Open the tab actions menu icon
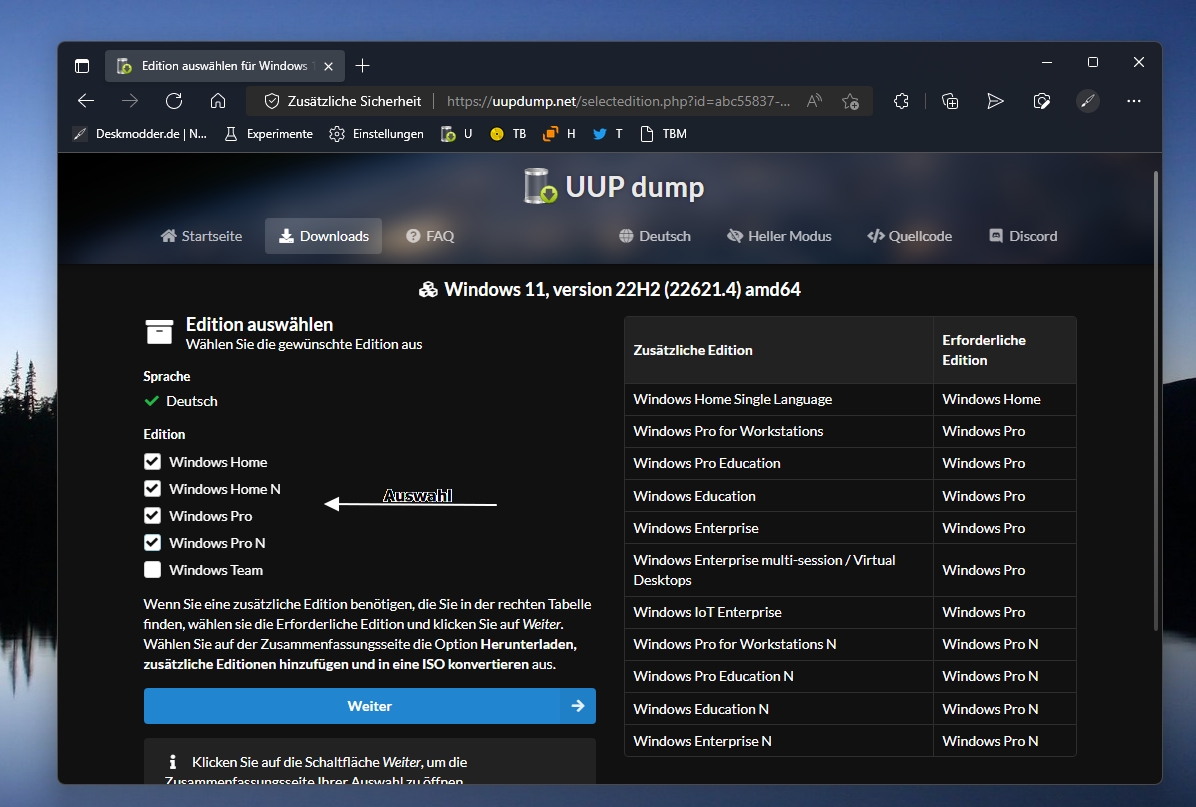The image size is (1196, 807). point(82,66)
